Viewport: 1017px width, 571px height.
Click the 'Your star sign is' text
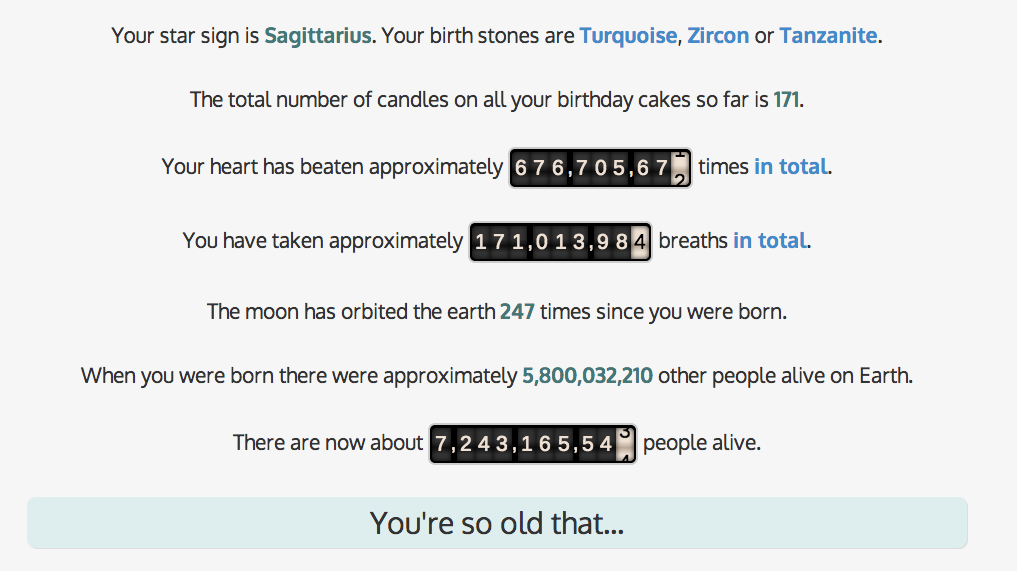click(x=185, y=36)
